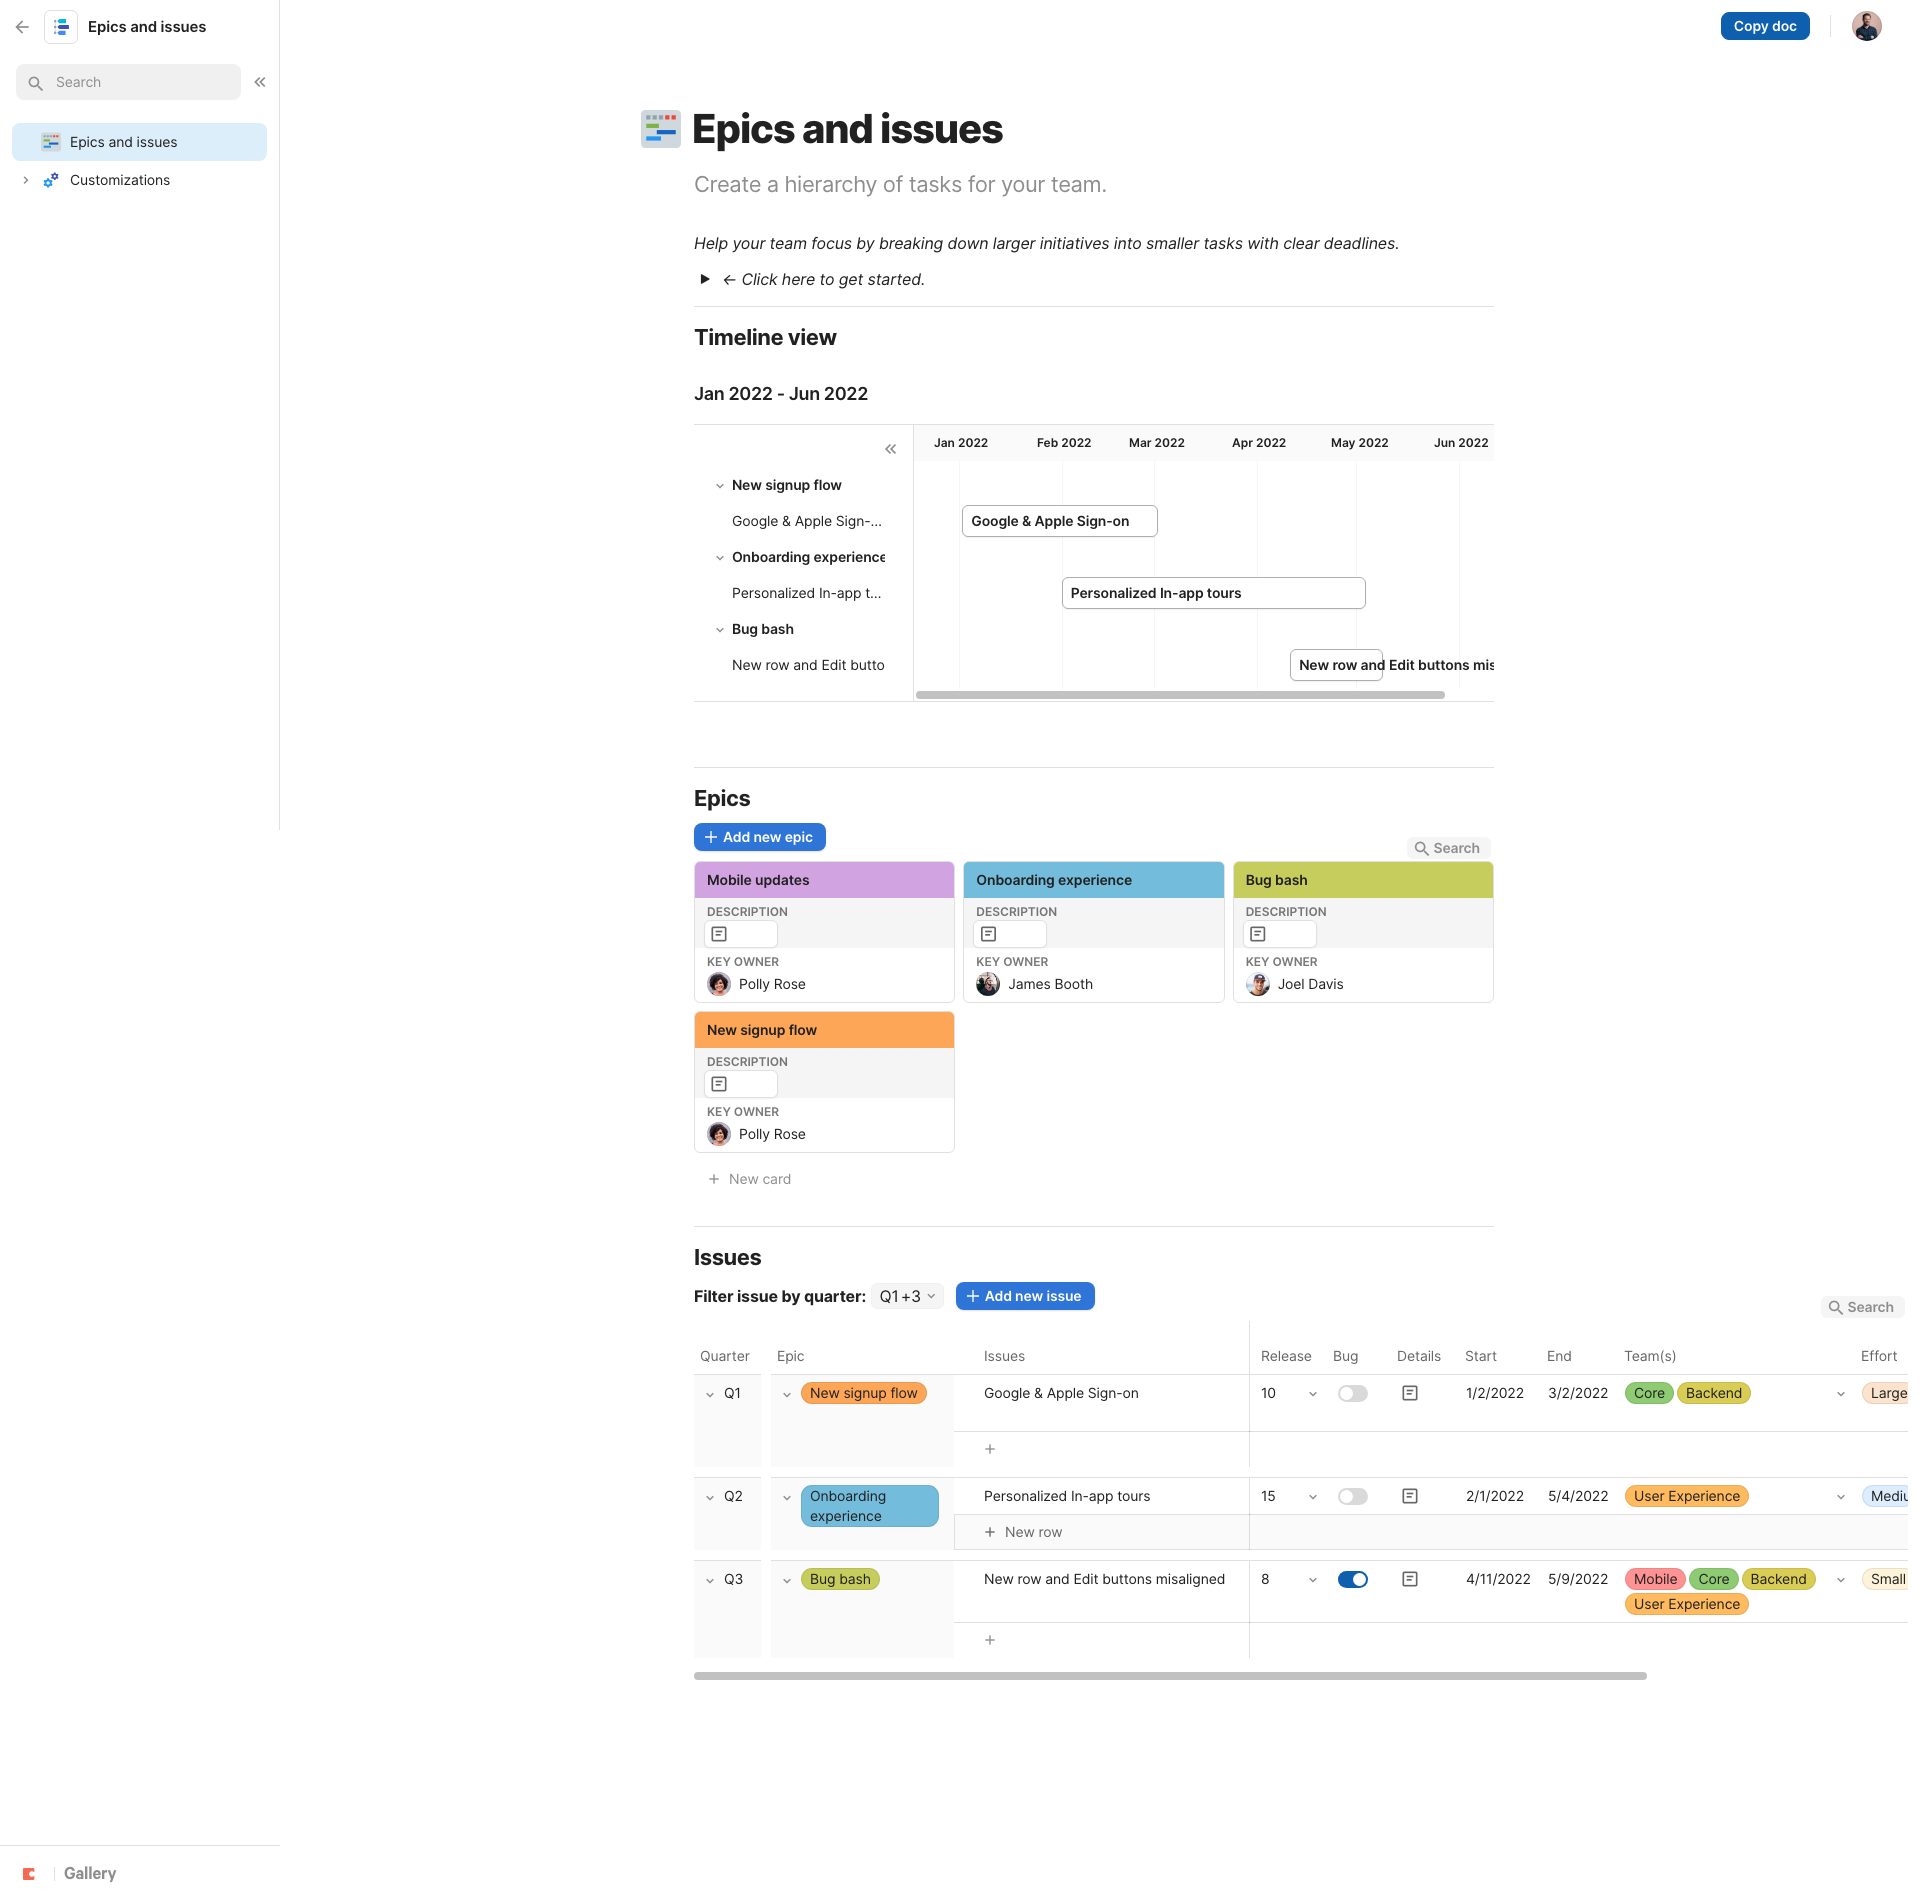Screen dimensions: 1920x1902
Task: Open the description editor on Mobile updates card
Action: click(718, 933)
